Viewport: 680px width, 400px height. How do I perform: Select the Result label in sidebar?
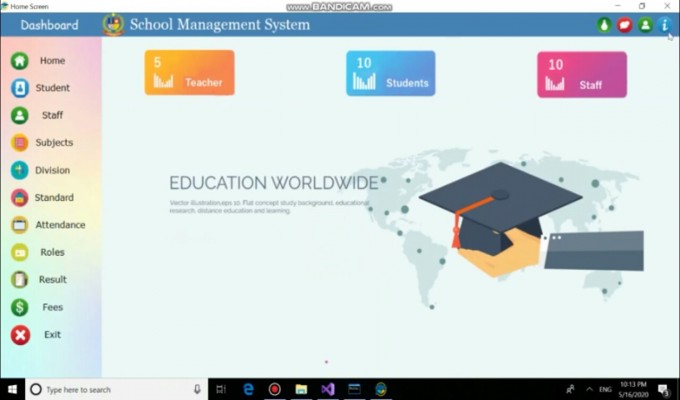53,280
